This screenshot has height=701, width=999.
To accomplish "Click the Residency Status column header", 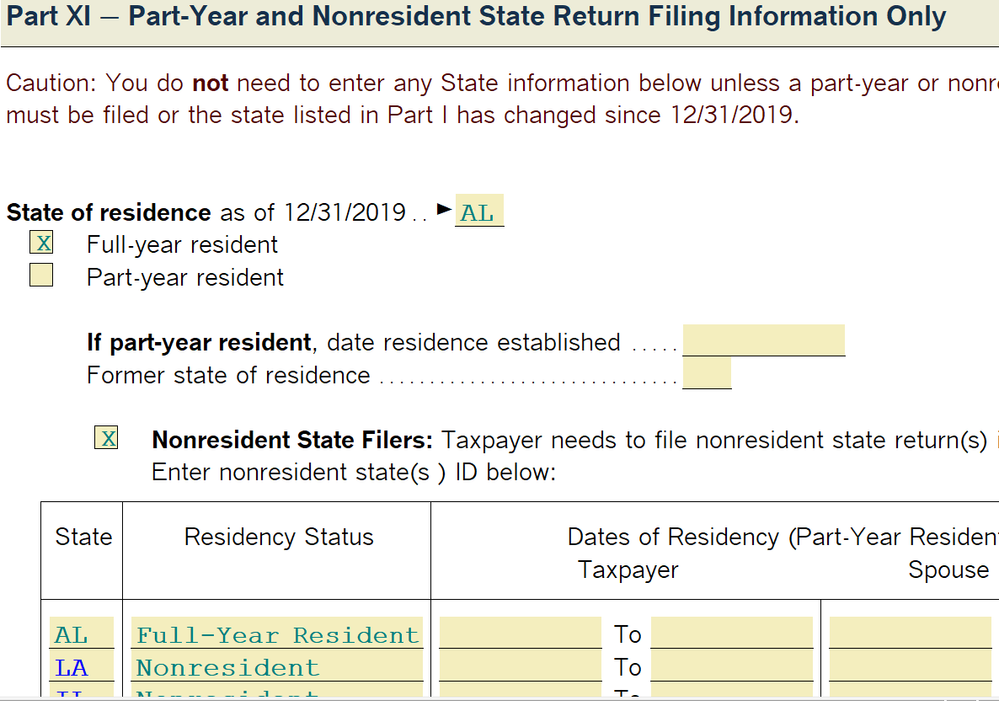I will click(x=278, y=537).
